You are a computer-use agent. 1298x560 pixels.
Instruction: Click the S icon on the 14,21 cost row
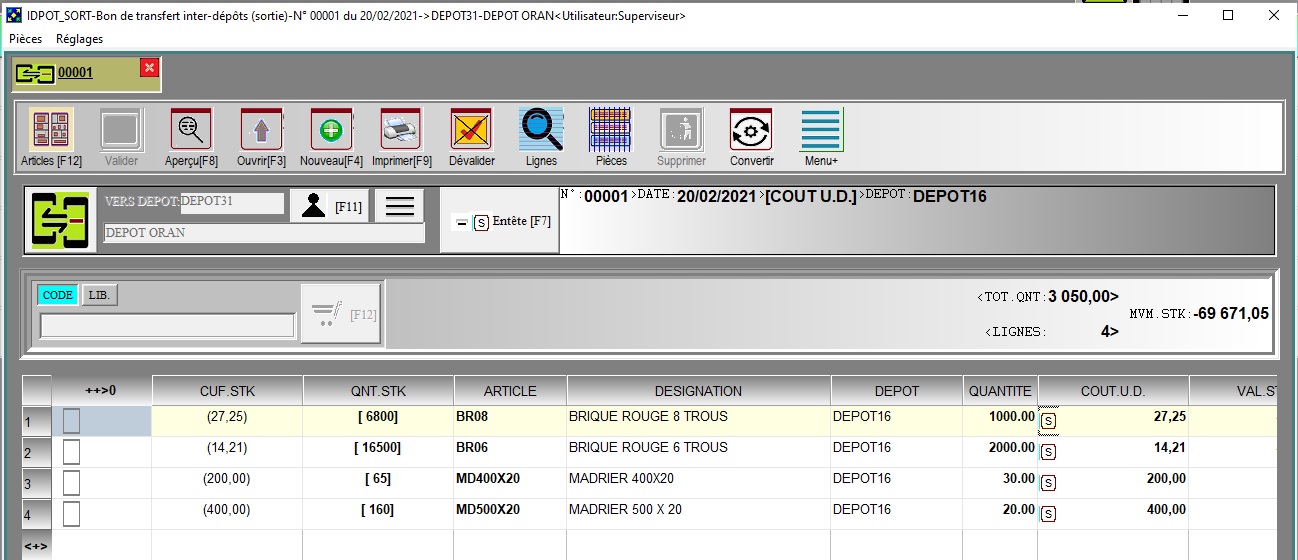[x=1049, y=452]
